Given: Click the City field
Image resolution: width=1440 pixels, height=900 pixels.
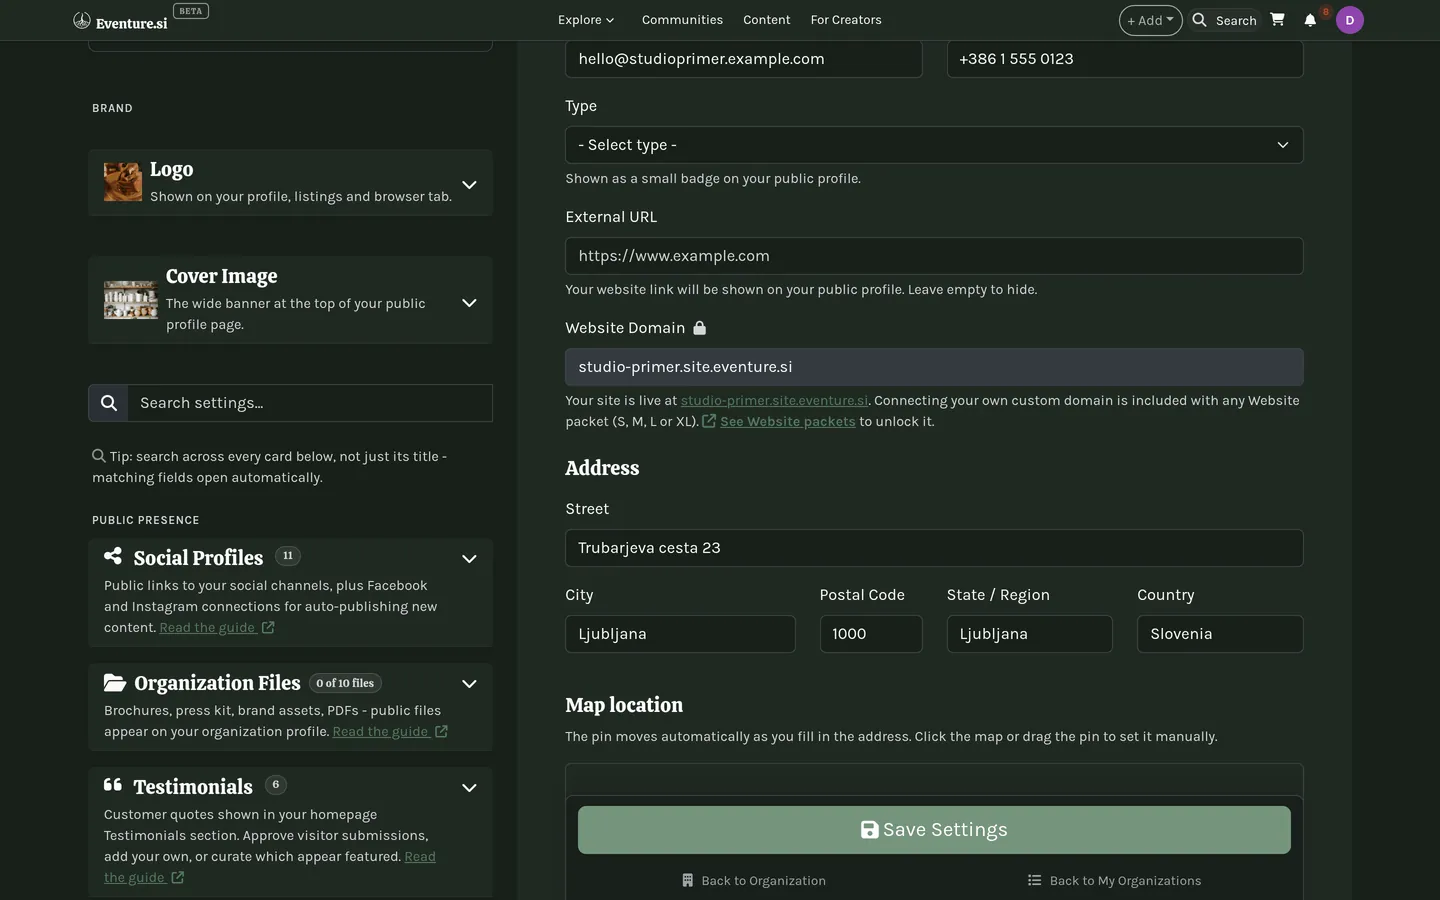Looking at the screenshot, I should tap(680, 634).
